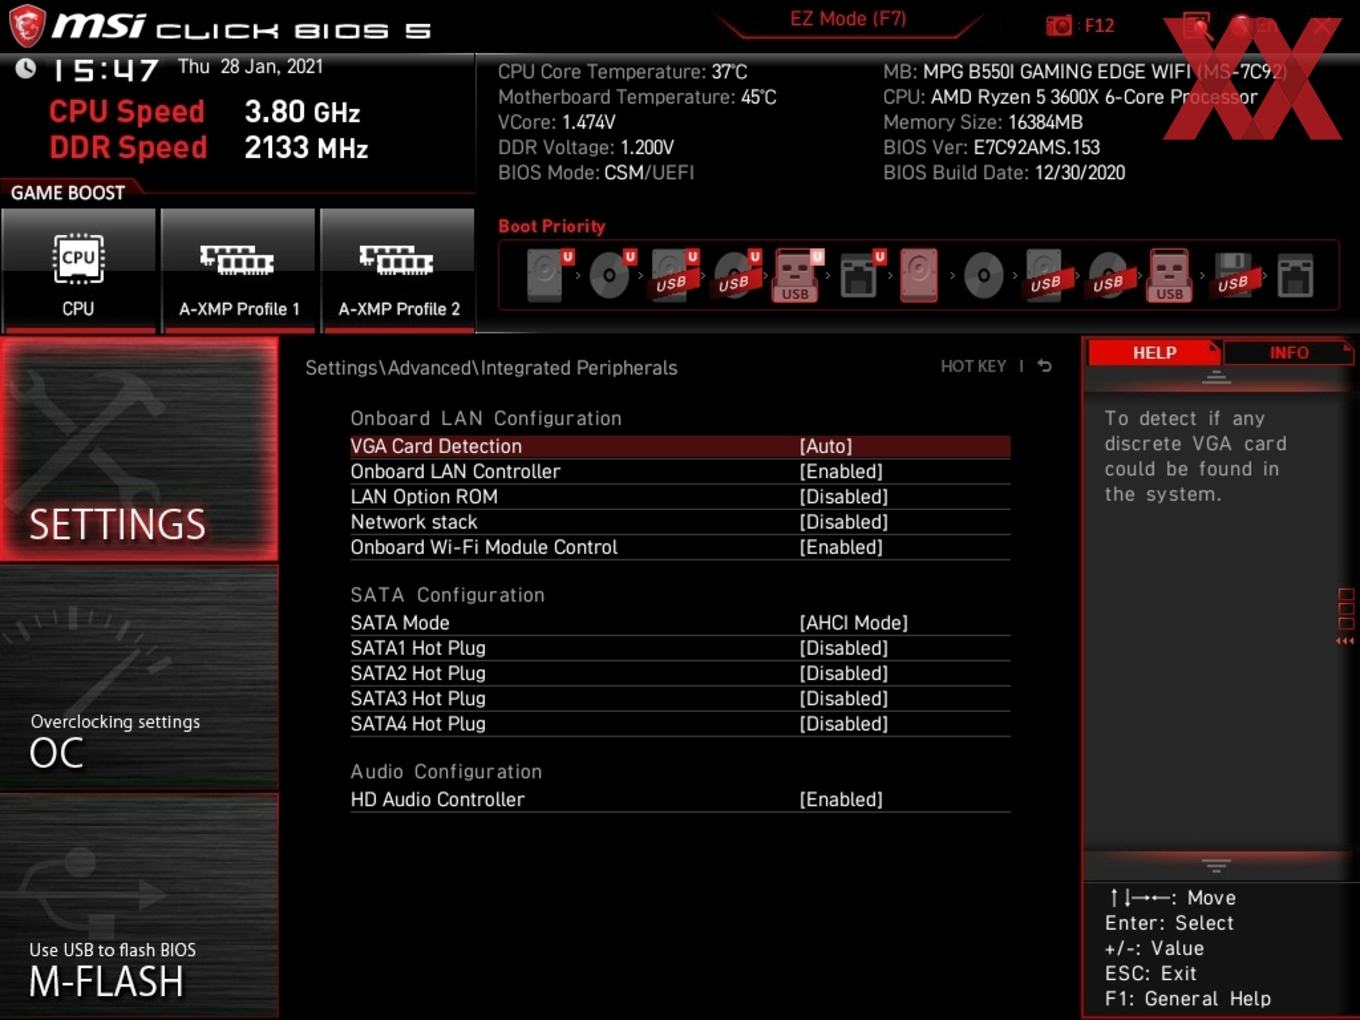This screenshot has height=1020, width=1360.
Task: Open the SETTINGS menu tile
Action: tap(139, 449)
